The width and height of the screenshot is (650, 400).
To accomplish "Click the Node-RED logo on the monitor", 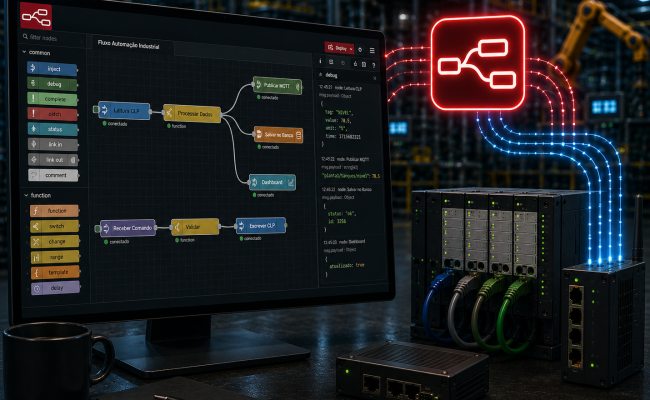I will pos(36,16).
